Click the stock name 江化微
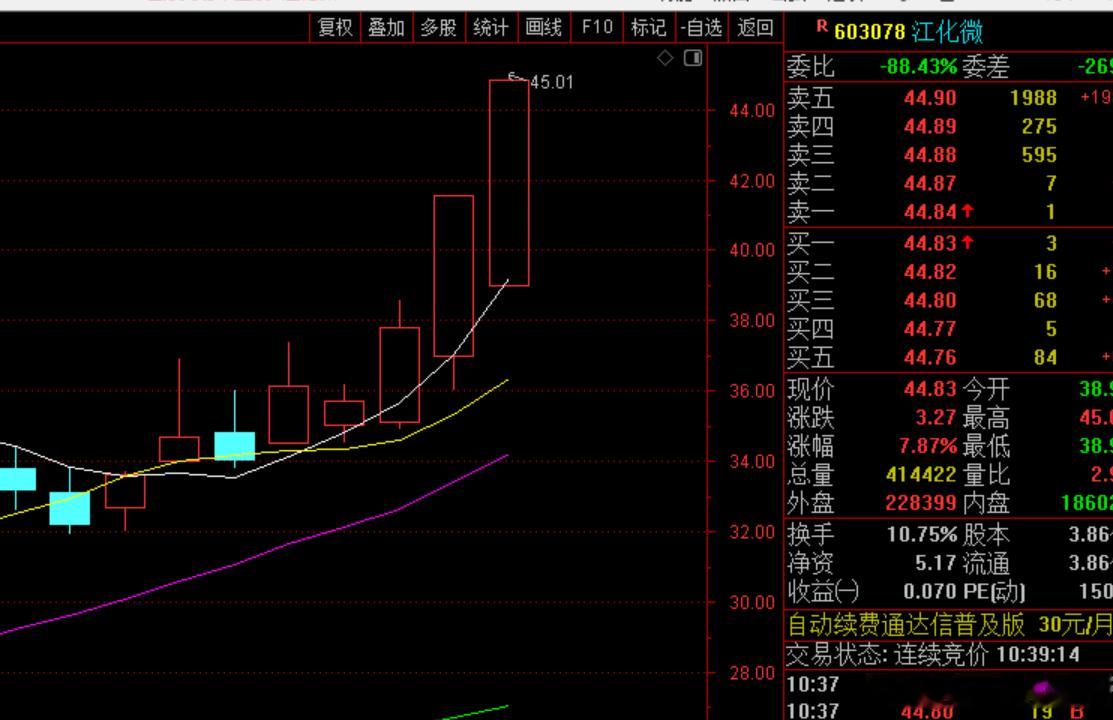Viewport: 1113px width, 720px height. coord(947,32)
